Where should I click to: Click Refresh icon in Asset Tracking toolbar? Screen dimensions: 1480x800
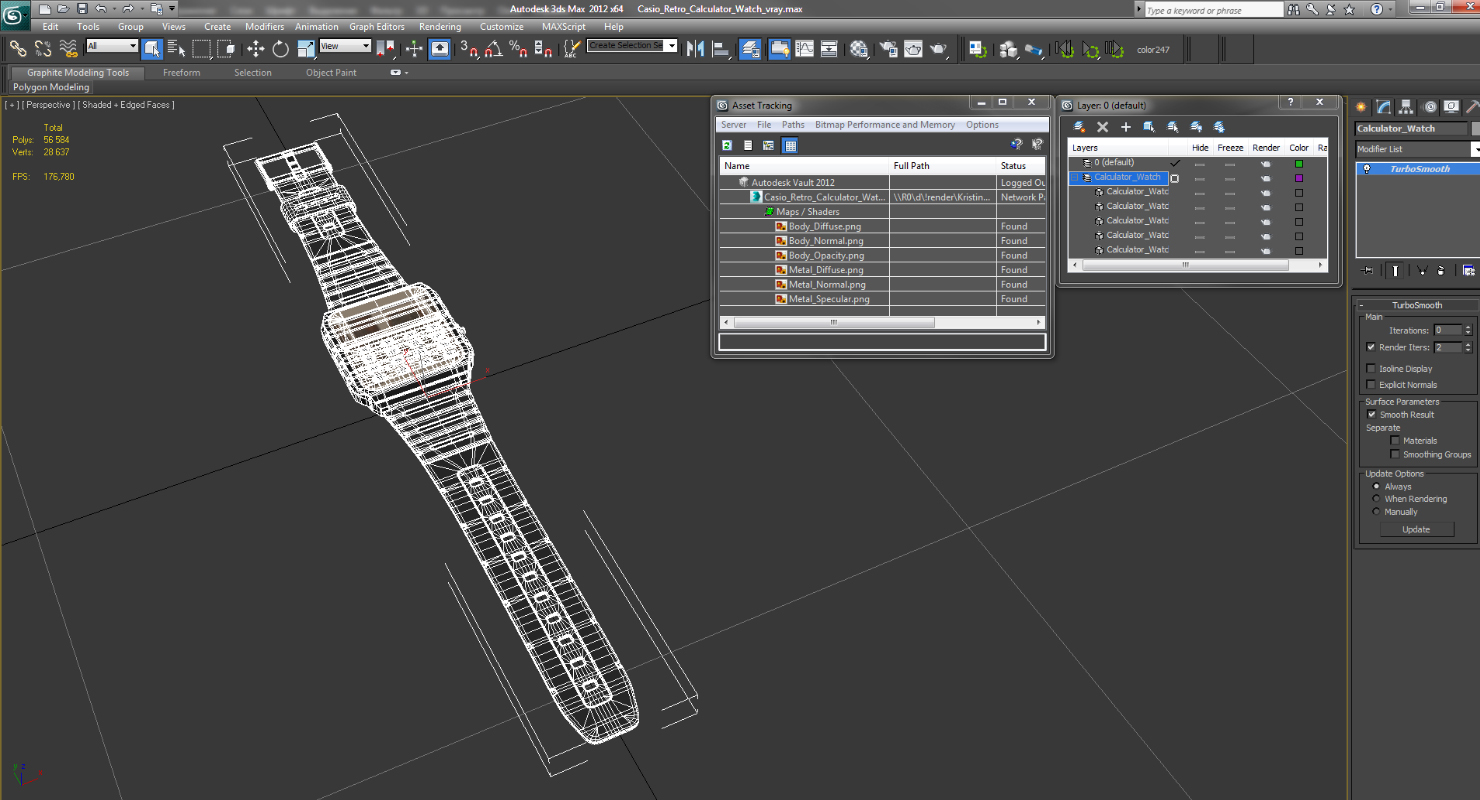pos(727,145)
